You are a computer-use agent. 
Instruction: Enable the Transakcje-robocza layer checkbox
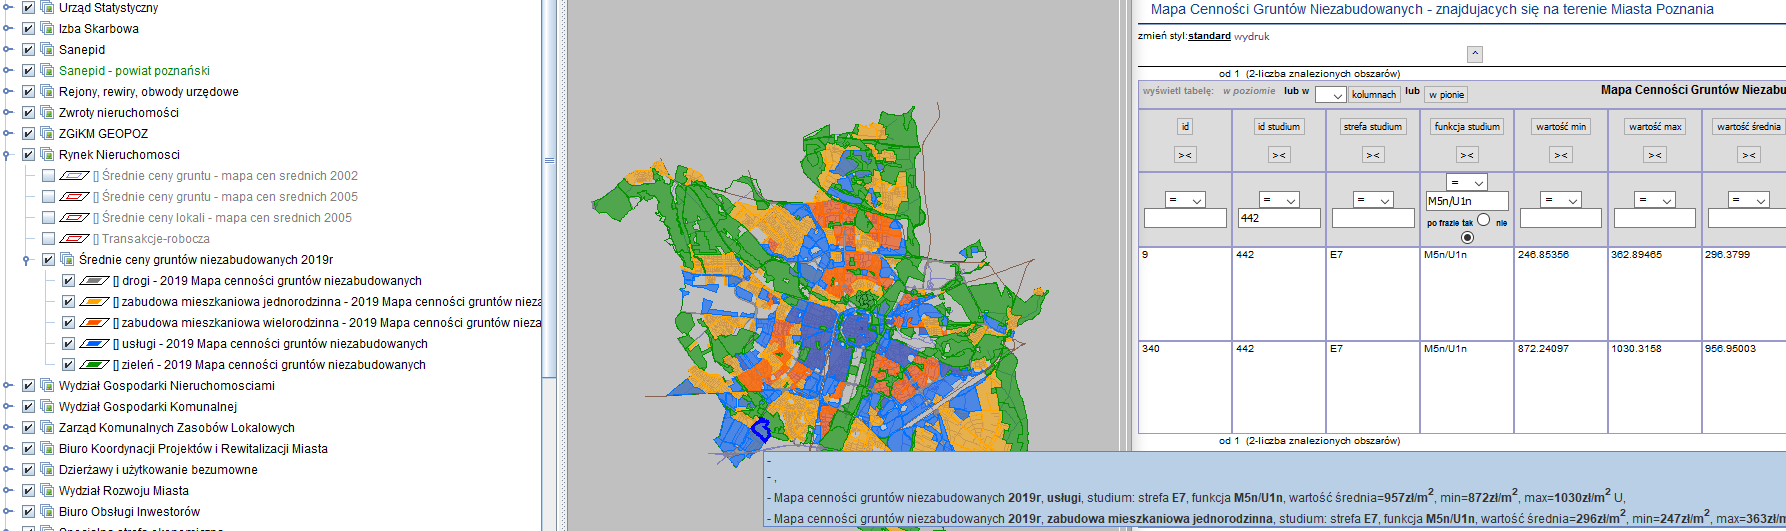pos(48,239)
